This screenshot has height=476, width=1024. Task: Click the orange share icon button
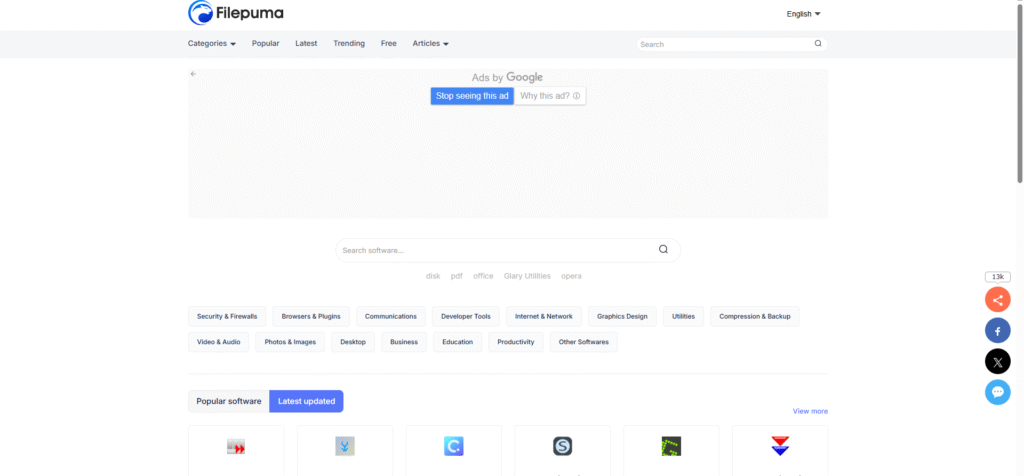pos(997,299)
